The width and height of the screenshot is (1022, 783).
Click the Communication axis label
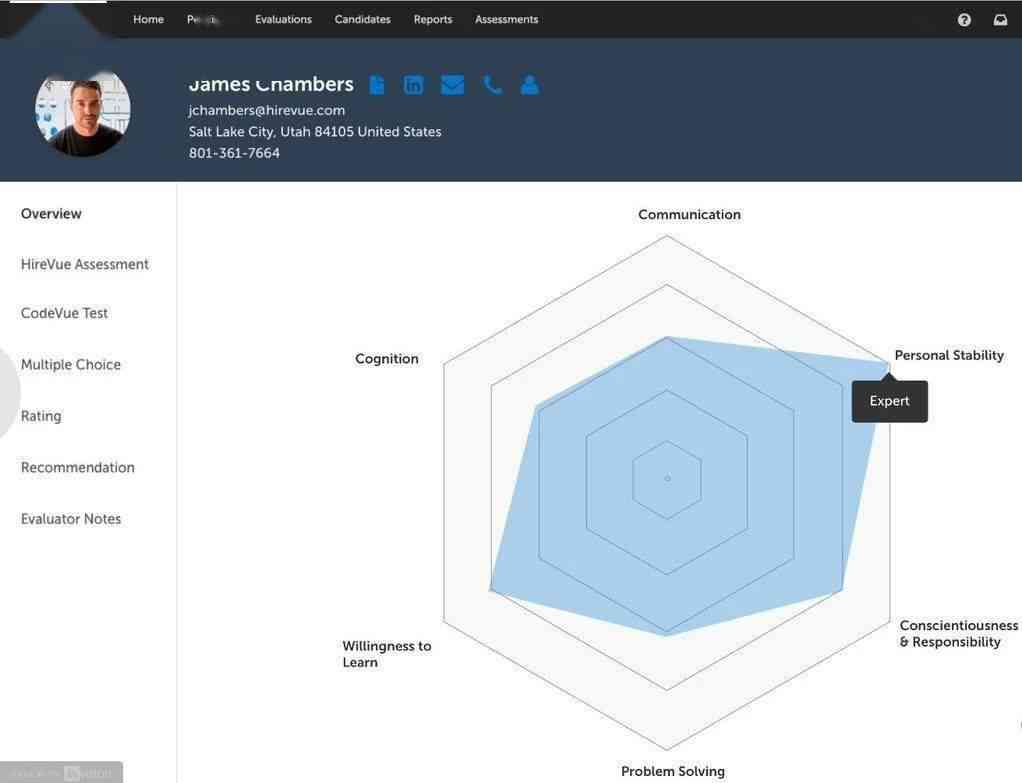tap(690, 214)
